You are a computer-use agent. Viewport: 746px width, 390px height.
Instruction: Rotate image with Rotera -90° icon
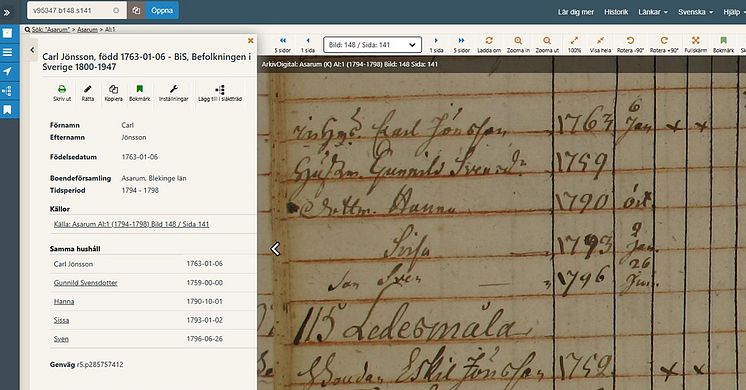[x=630, y=45]
